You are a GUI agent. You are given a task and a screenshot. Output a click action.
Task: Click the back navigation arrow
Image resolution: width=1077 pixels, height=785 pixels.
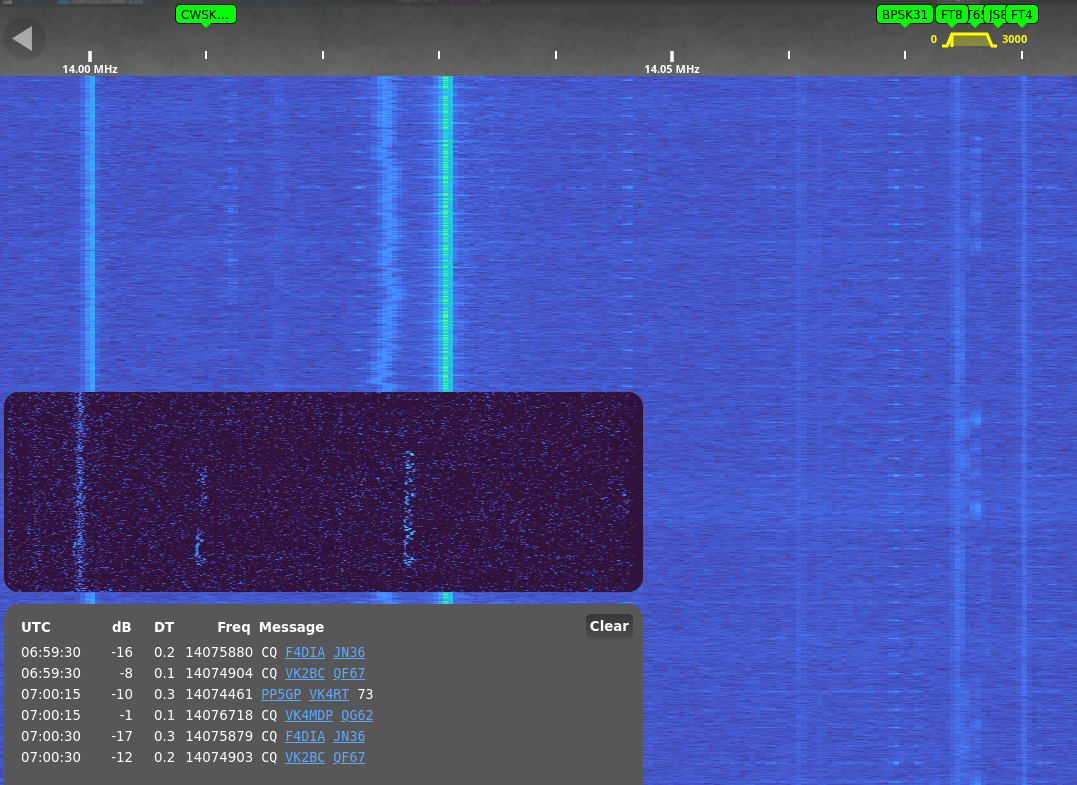24,38
